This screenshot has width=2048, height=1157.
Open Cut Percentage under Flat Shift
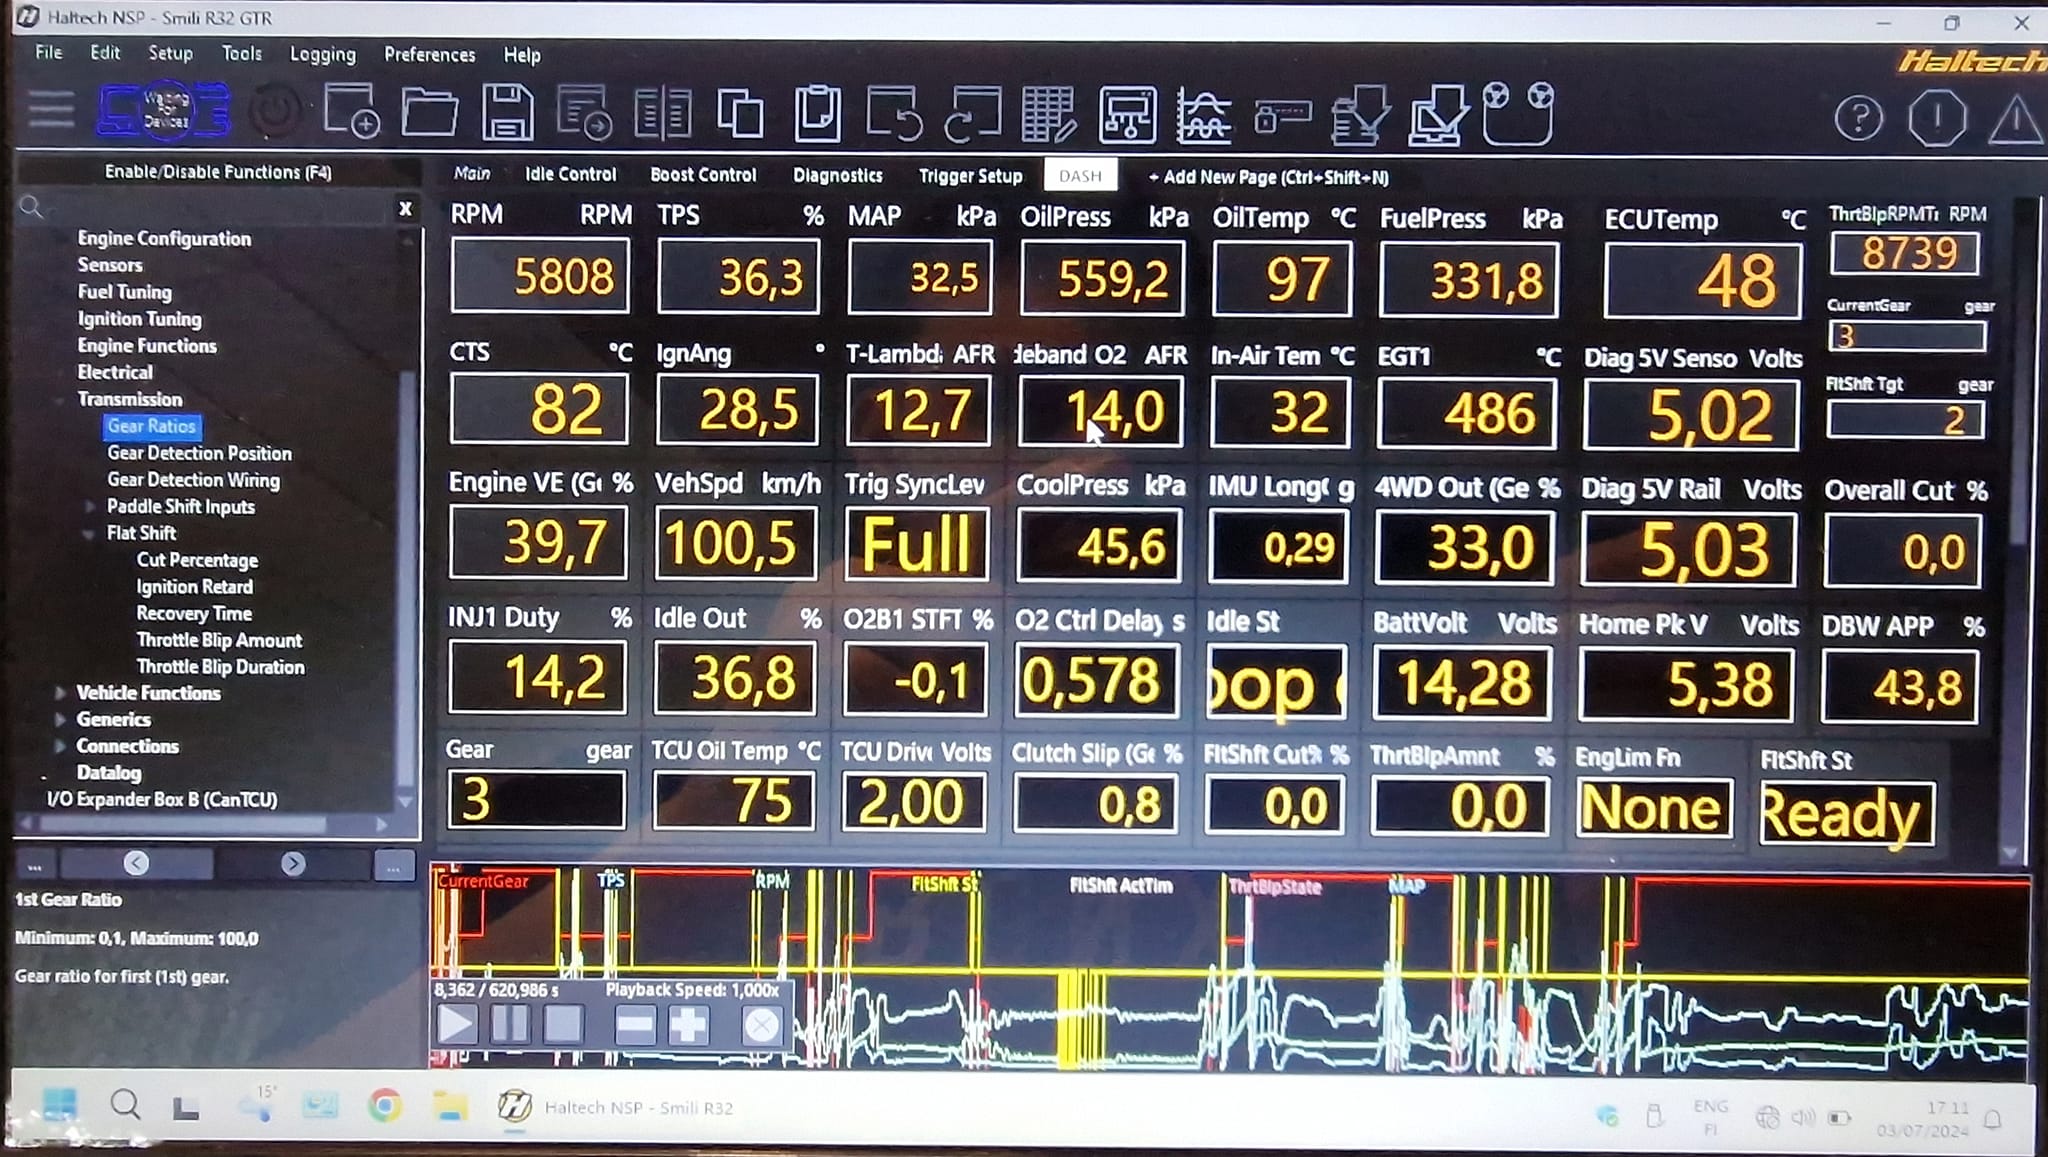coord(197,560)
